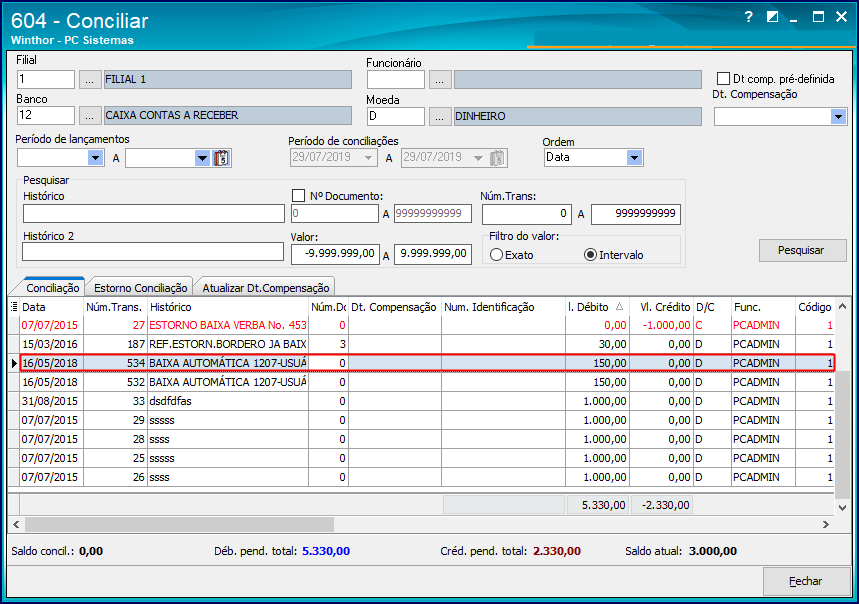Select the Exato radio option
Viewport: 859px width, 604px height.
pyautogui.click(x=496, y=255)
